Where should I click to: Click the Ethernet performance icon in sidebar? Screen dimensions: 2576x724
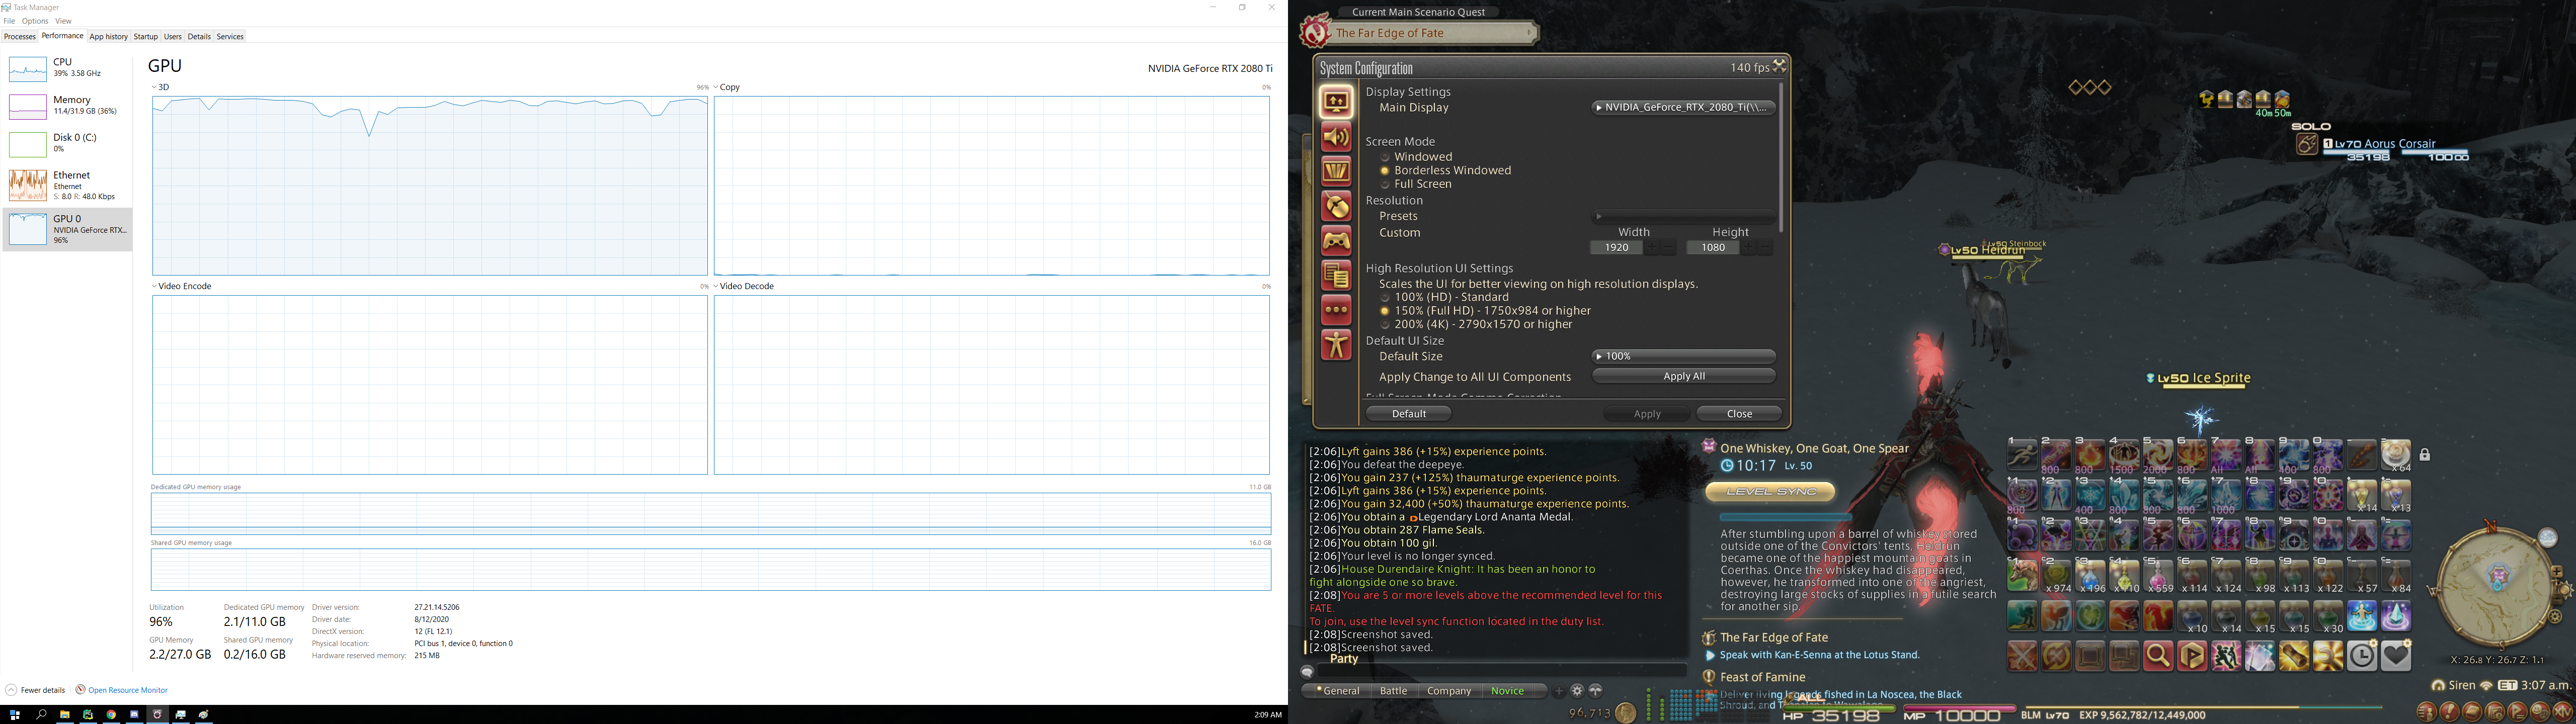[25, 186]
